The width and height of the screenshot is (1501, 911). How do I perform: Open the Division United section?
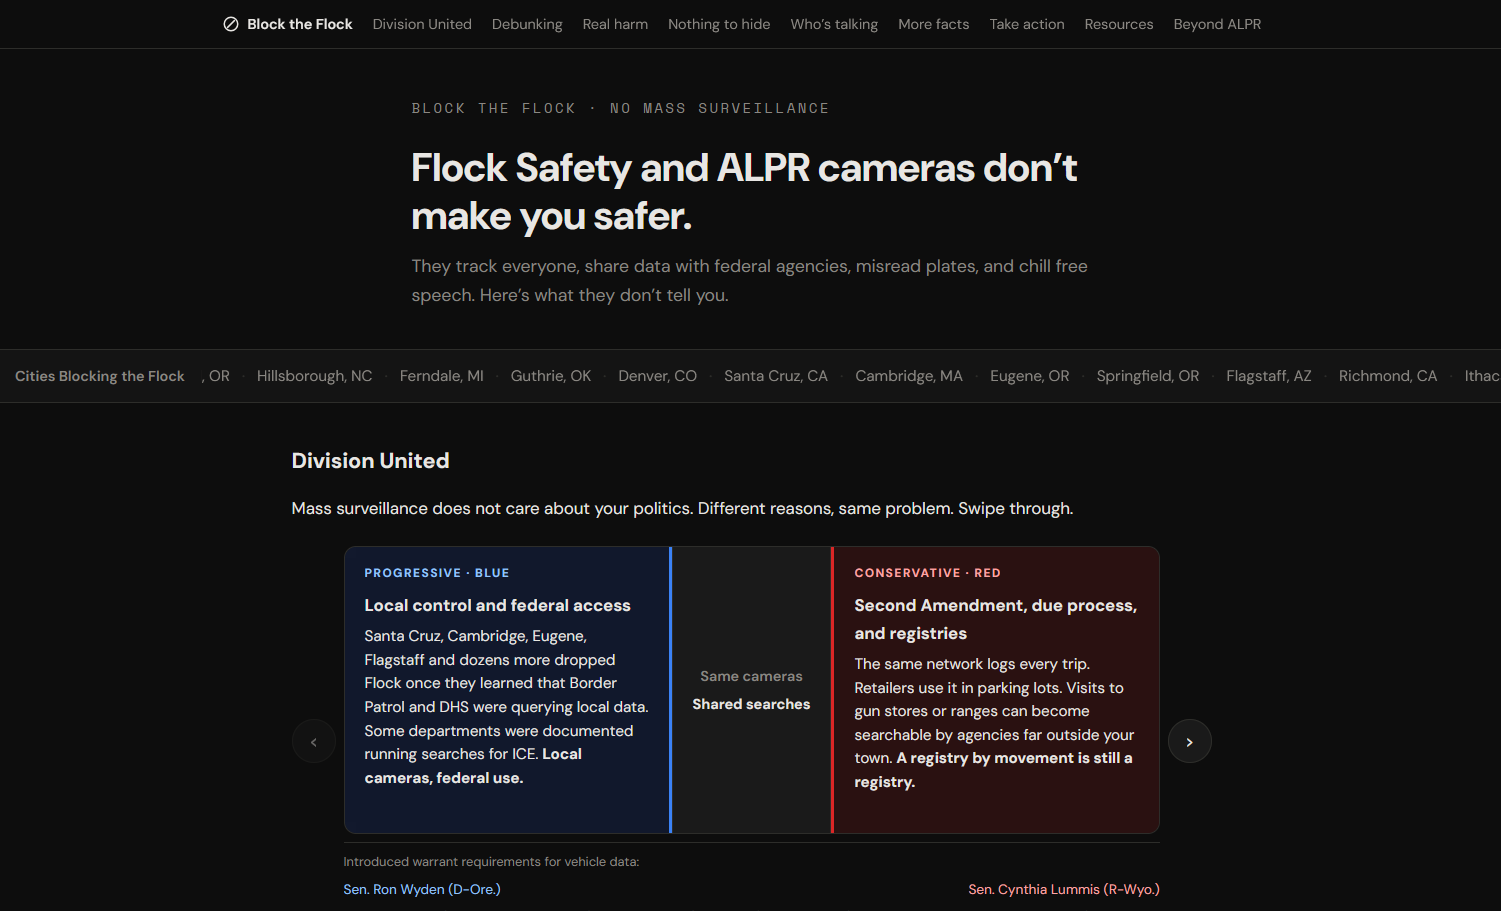pos(422,24)
